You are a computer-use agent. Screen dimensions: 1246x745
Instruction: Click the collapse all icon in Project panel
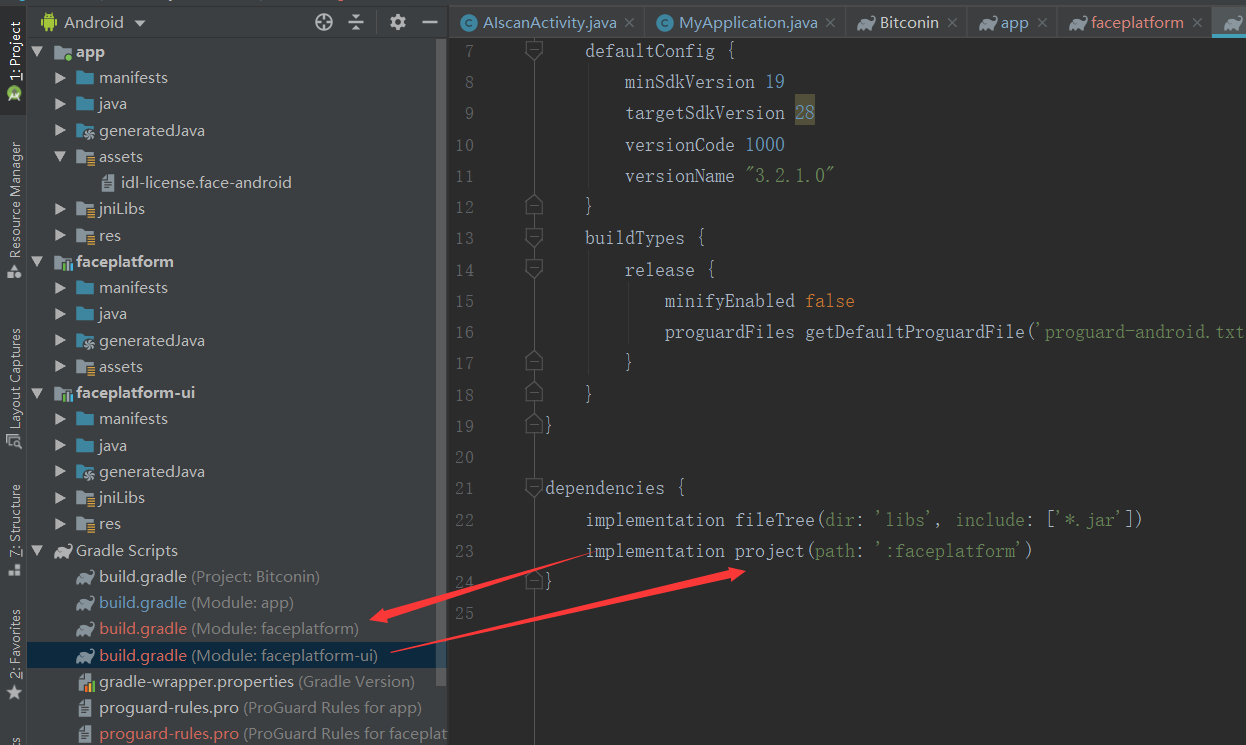[357, 22]
